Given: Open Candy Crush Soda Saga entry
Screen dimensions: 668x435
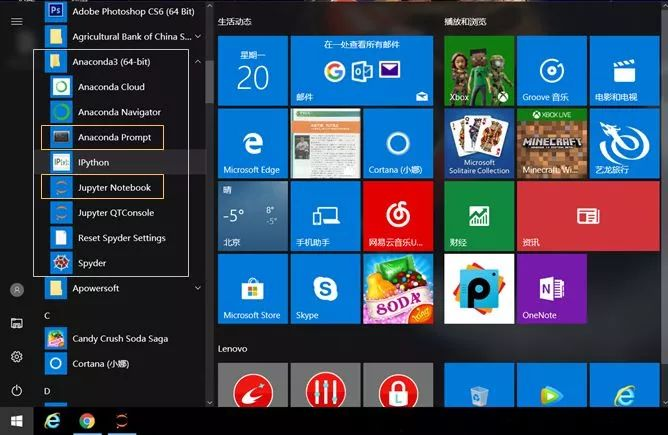Looking at the screenshot, I should [120, 339].
